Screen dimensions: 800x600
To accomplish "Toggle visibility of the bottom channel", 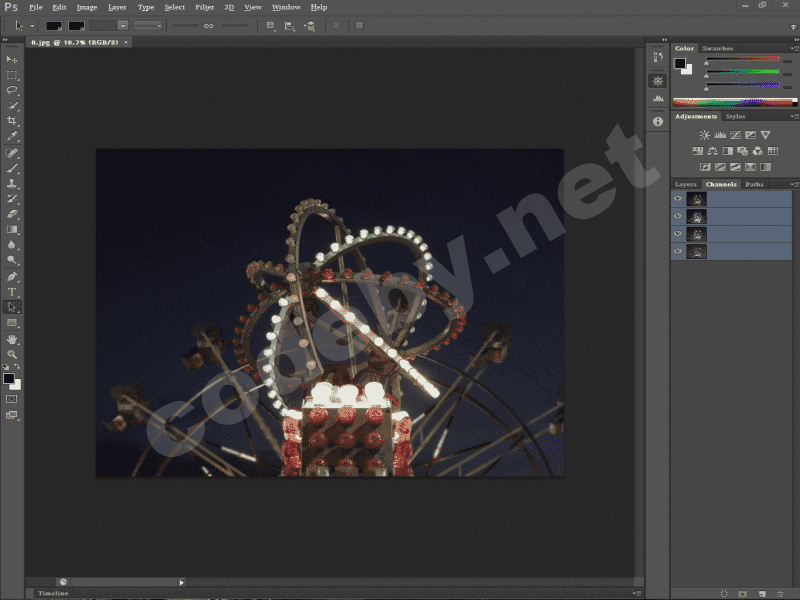I will pos(678,252).
